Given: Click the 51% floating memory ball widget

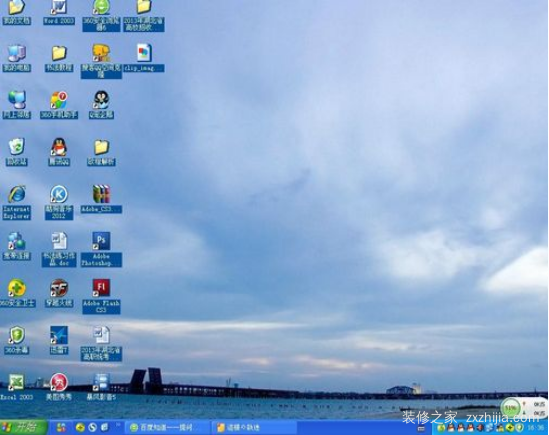Looking at the screenshot, I should click(x=510, y=408).
